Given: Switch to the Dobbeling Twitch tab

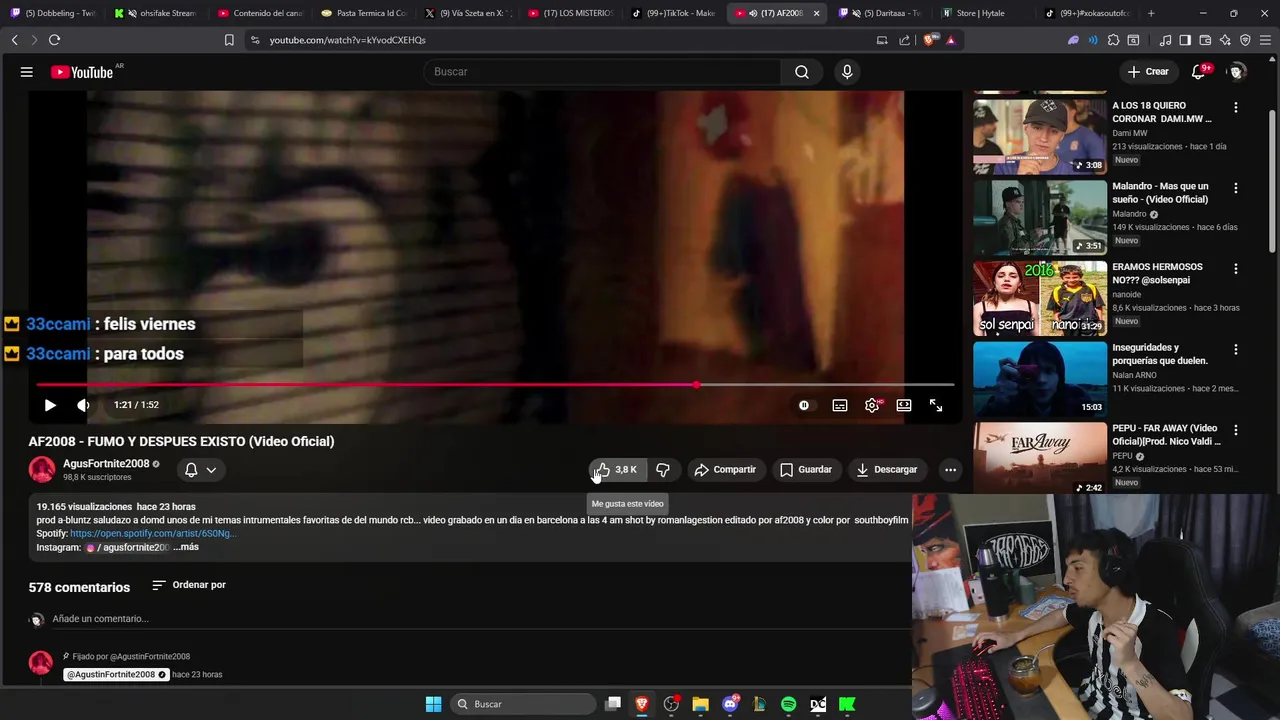Looking at the screenshot, I should click(54, 13).
